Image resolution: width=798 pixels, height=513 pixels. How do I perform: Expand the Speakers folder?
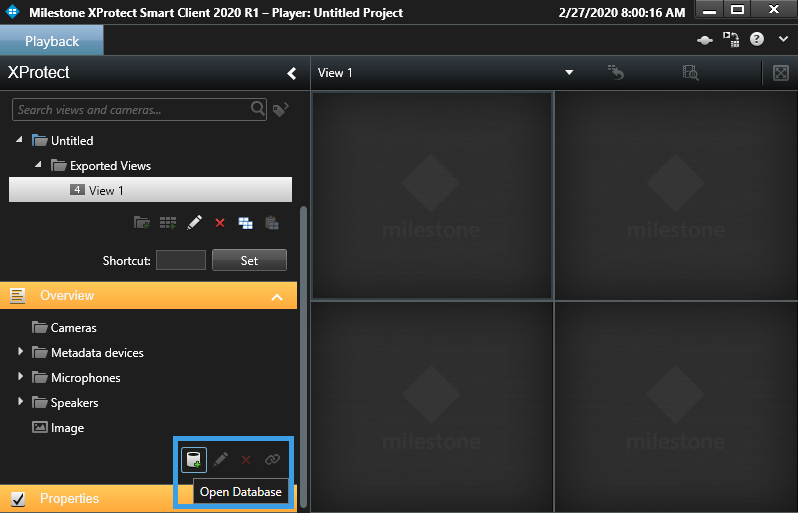pos(20,402)
